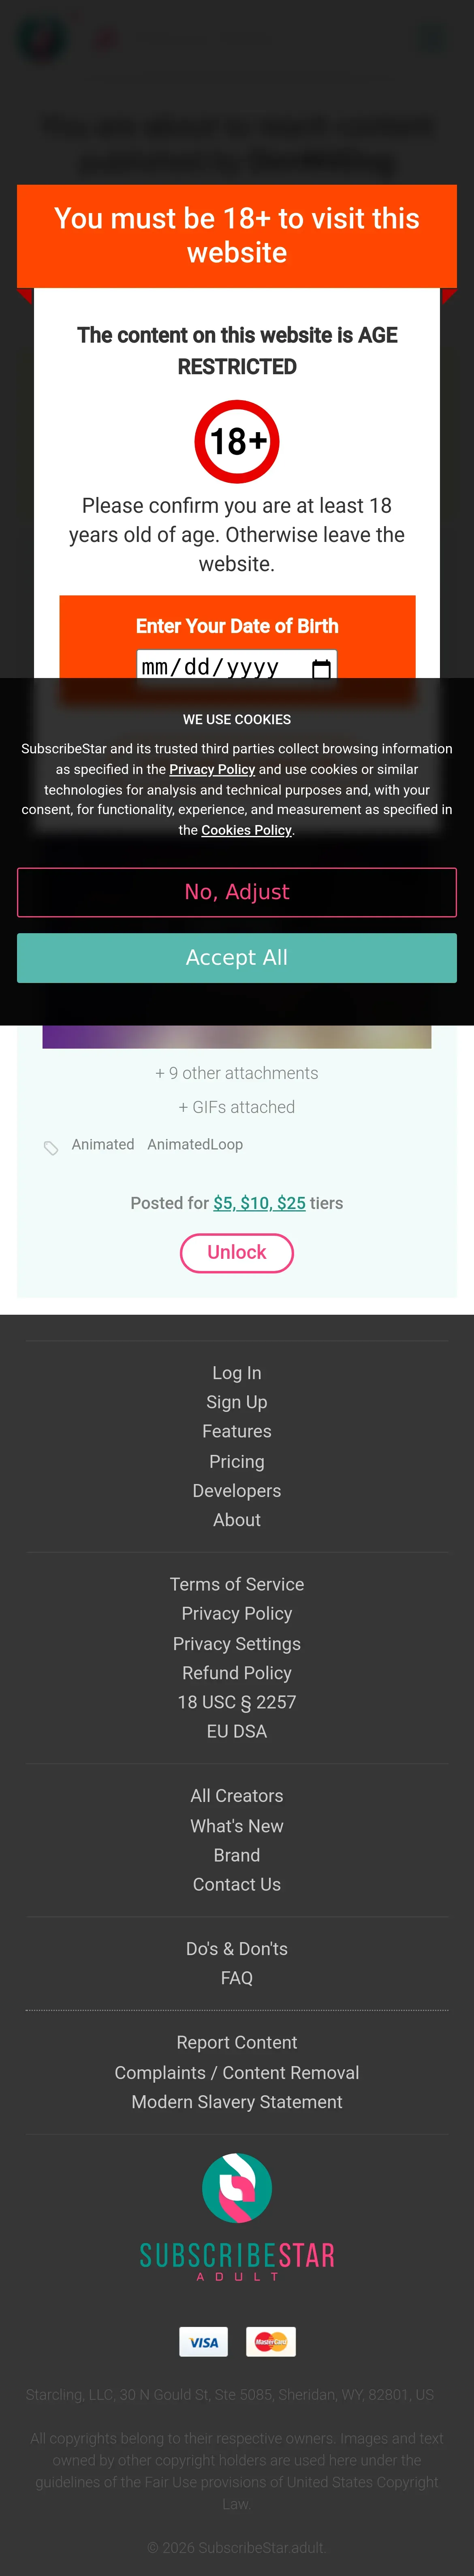Open Terms of Service link
Viewport: 474px width, 2576px height.
[x=237, y=1584]
